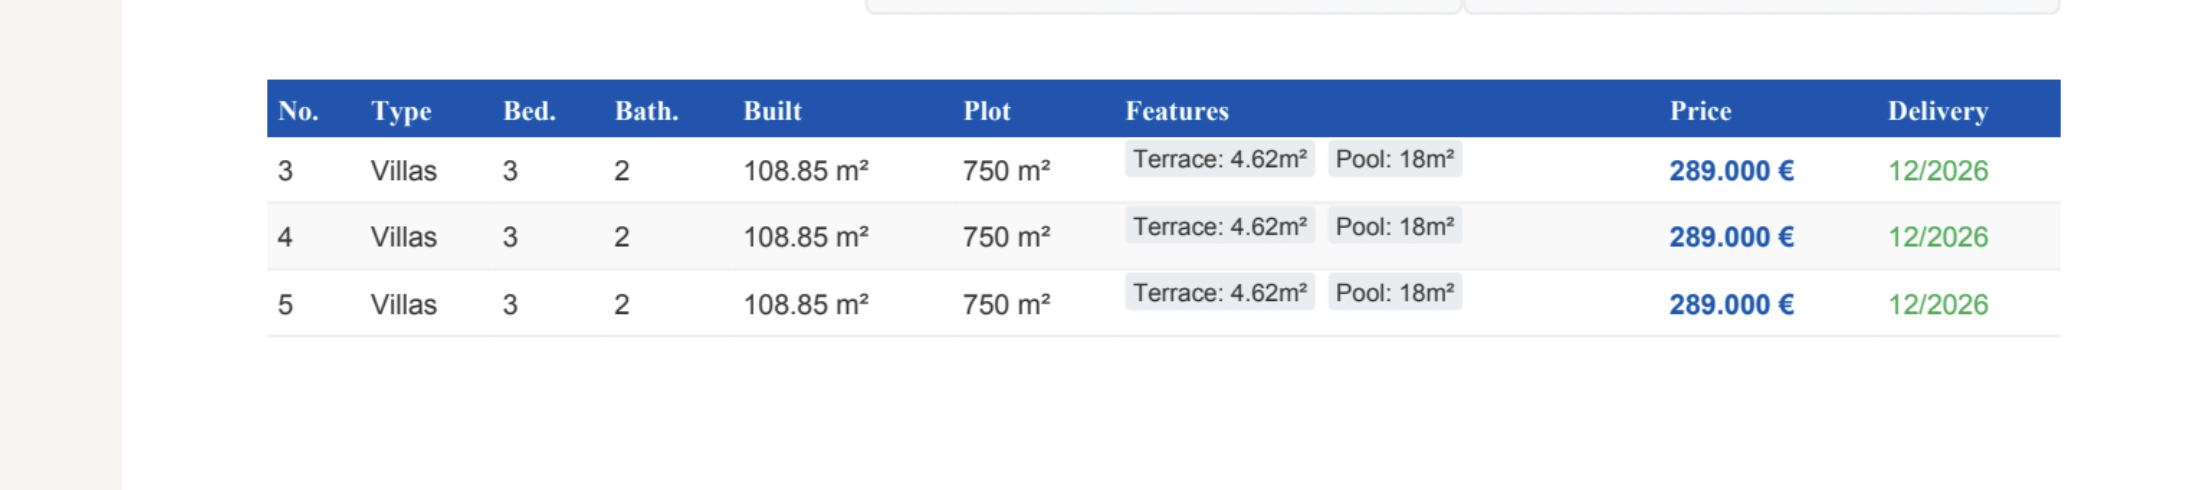This screenshot has width=2188, height=490.
Task: Open the 289.000 € price for villa 4
Action: (x=1731, y=237)
